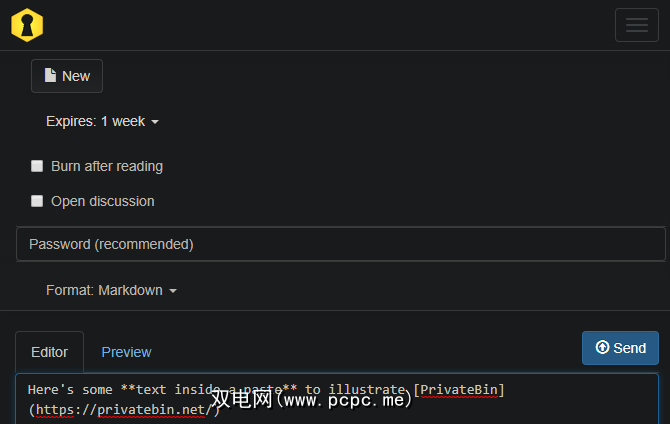Switch to the Preview tab
Viewport: 670px width, 424px height.
click(127, 352)
